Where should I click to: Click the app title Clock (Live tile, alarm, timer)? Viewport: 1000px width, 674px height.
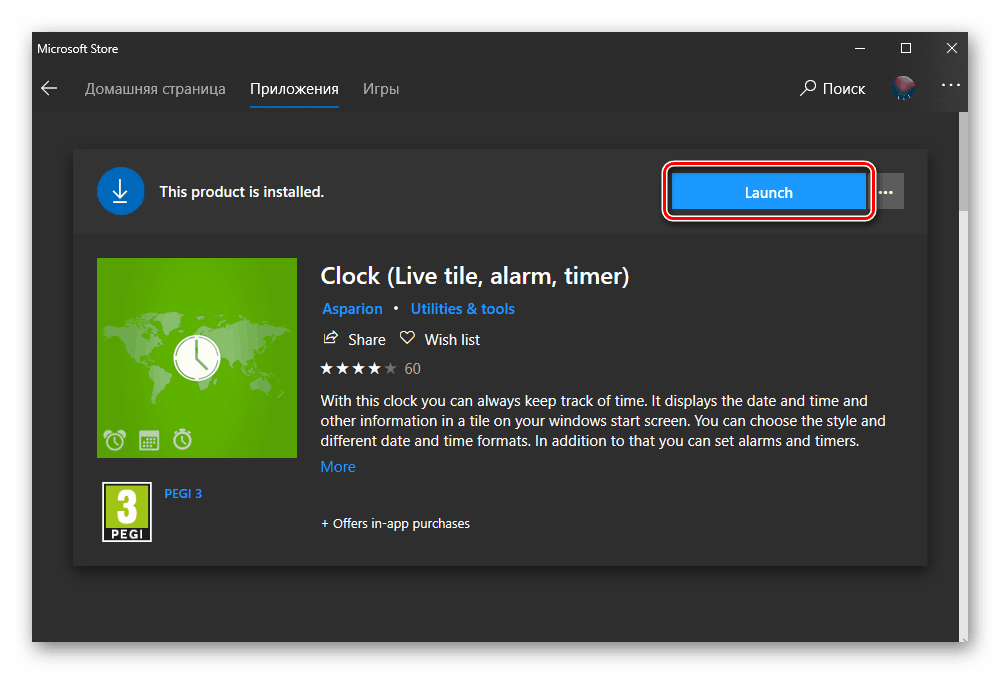(474, 276)
